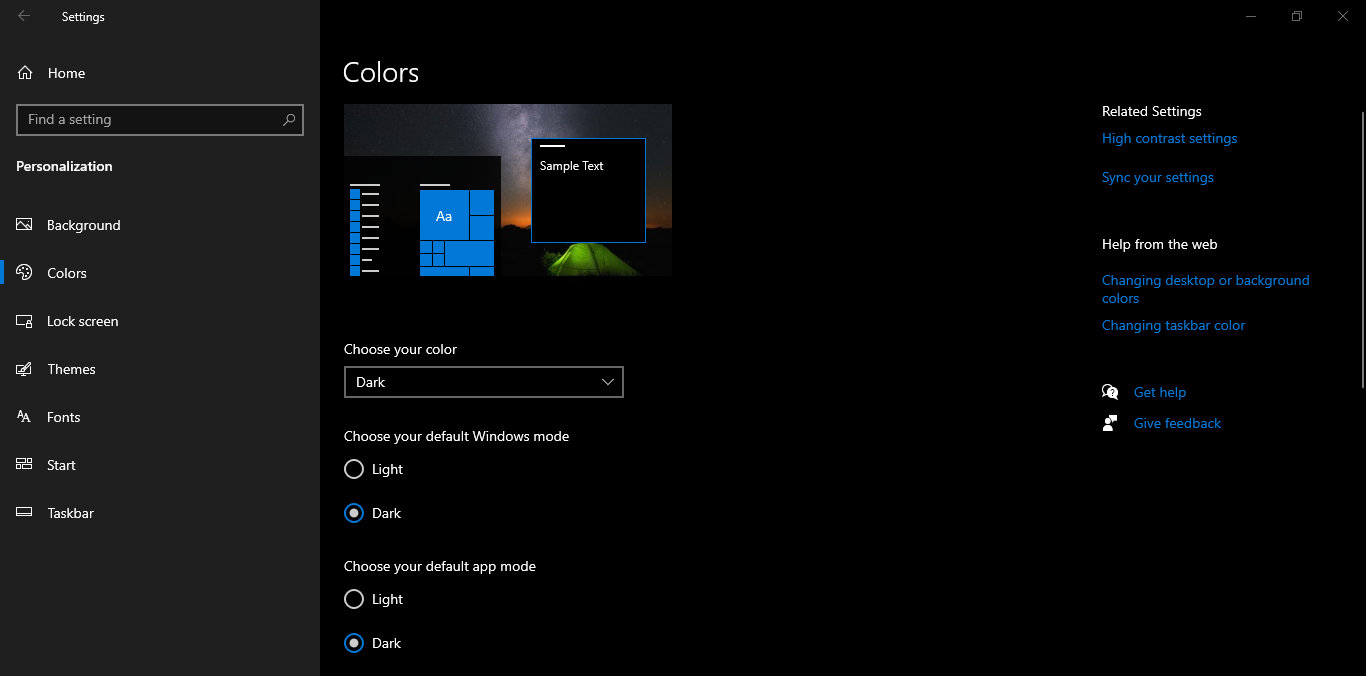Image resolution: width=1366 pixels, height=676 pixels.
Task: Select Dark for default Windows mode
Action: (353, 513)
